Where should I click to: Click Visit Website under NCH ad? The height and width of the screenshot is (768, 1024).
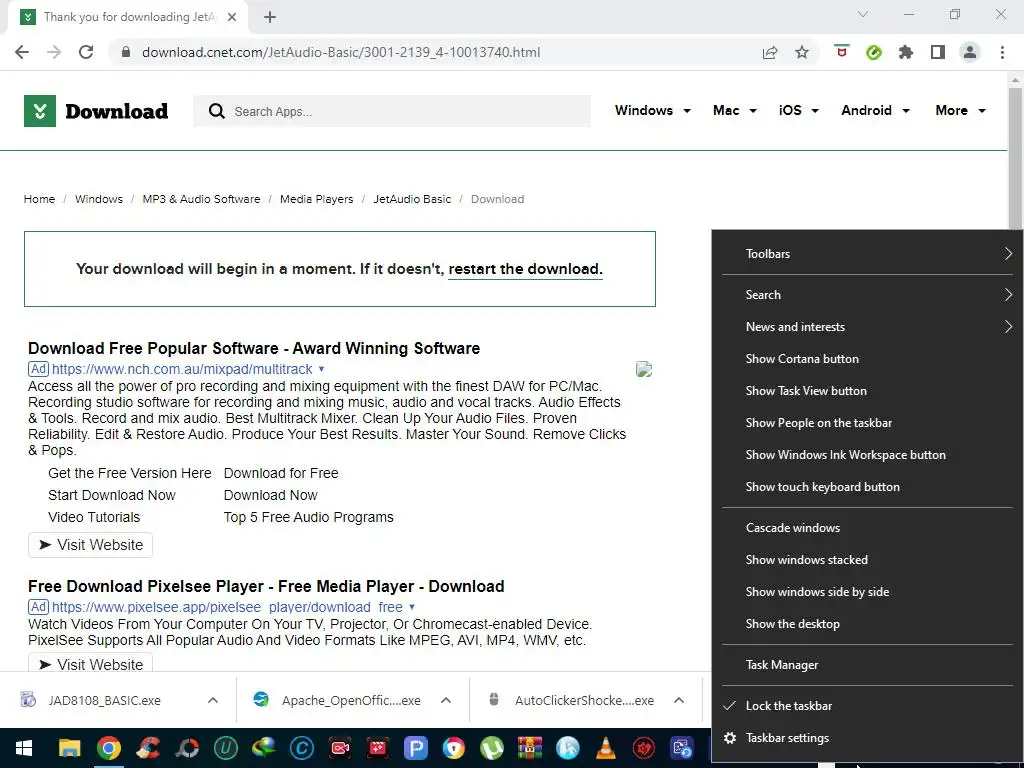(90, 545)
